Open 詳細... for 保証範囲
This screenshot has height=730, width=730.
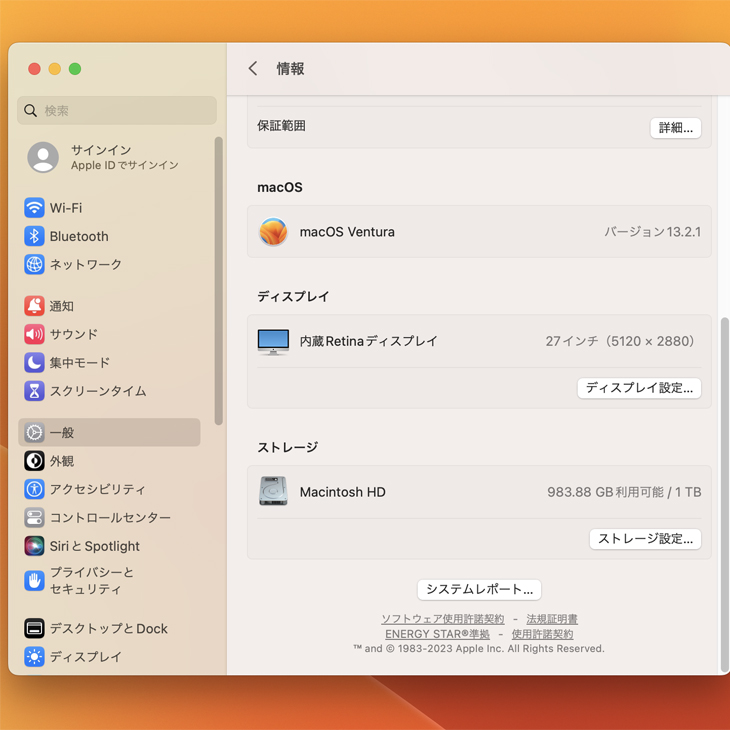tap(676, 128)
